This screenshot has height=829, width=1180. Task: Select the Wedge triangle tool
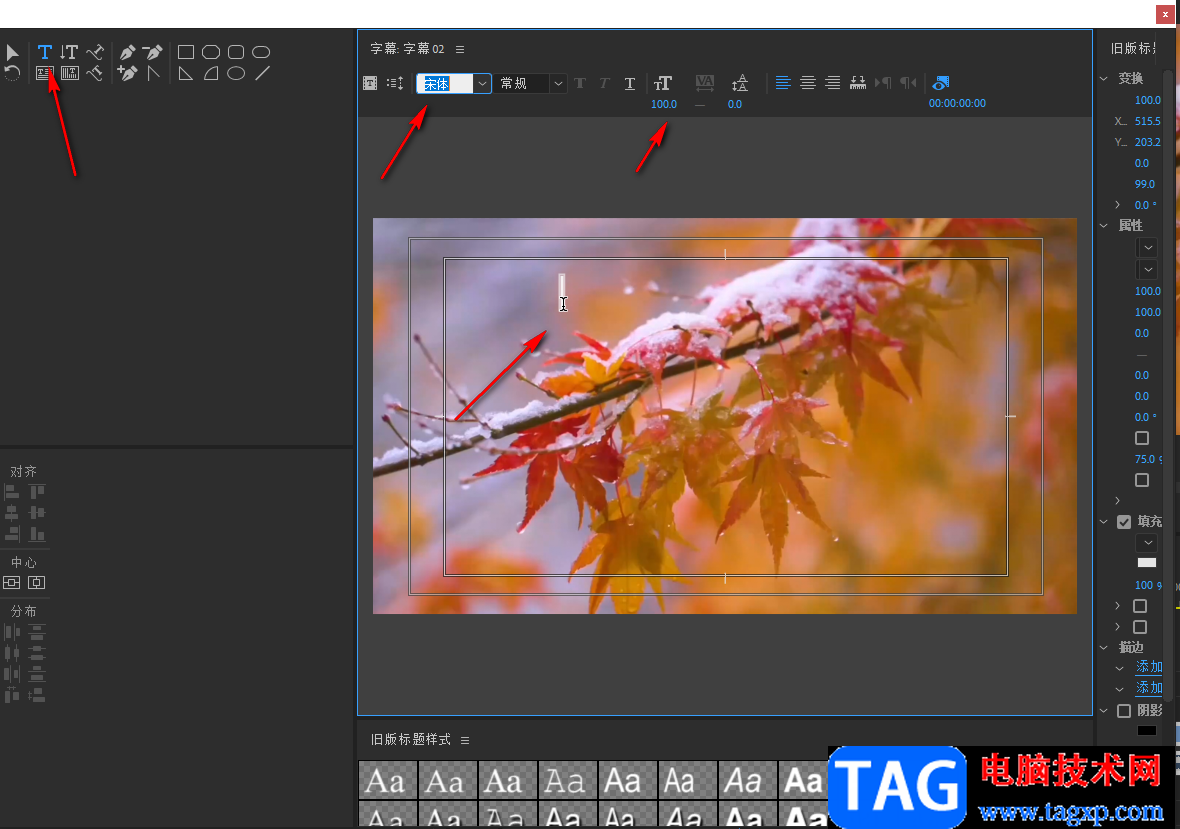point(186,73)
